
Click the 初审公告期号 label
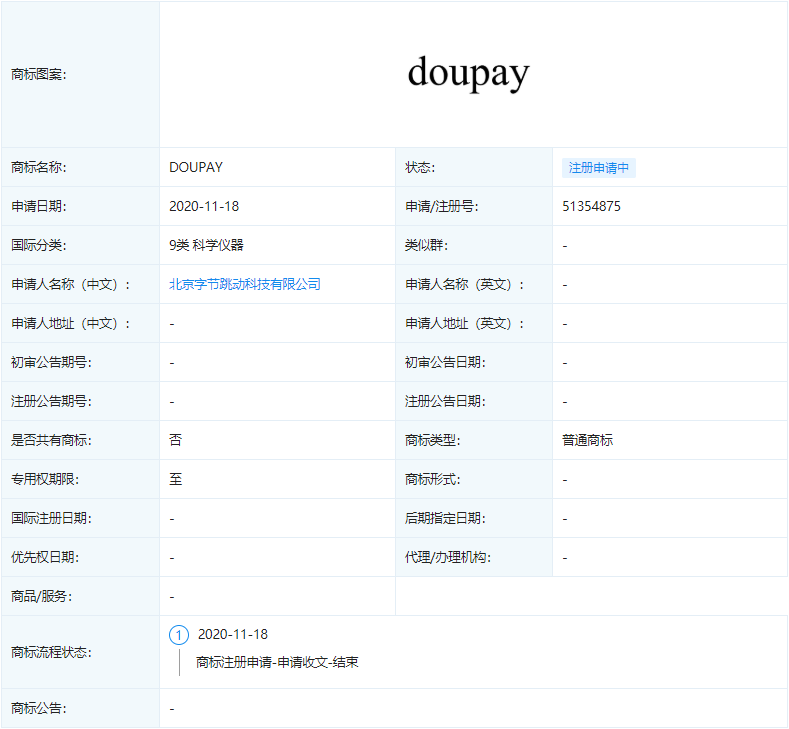[51, 362]
